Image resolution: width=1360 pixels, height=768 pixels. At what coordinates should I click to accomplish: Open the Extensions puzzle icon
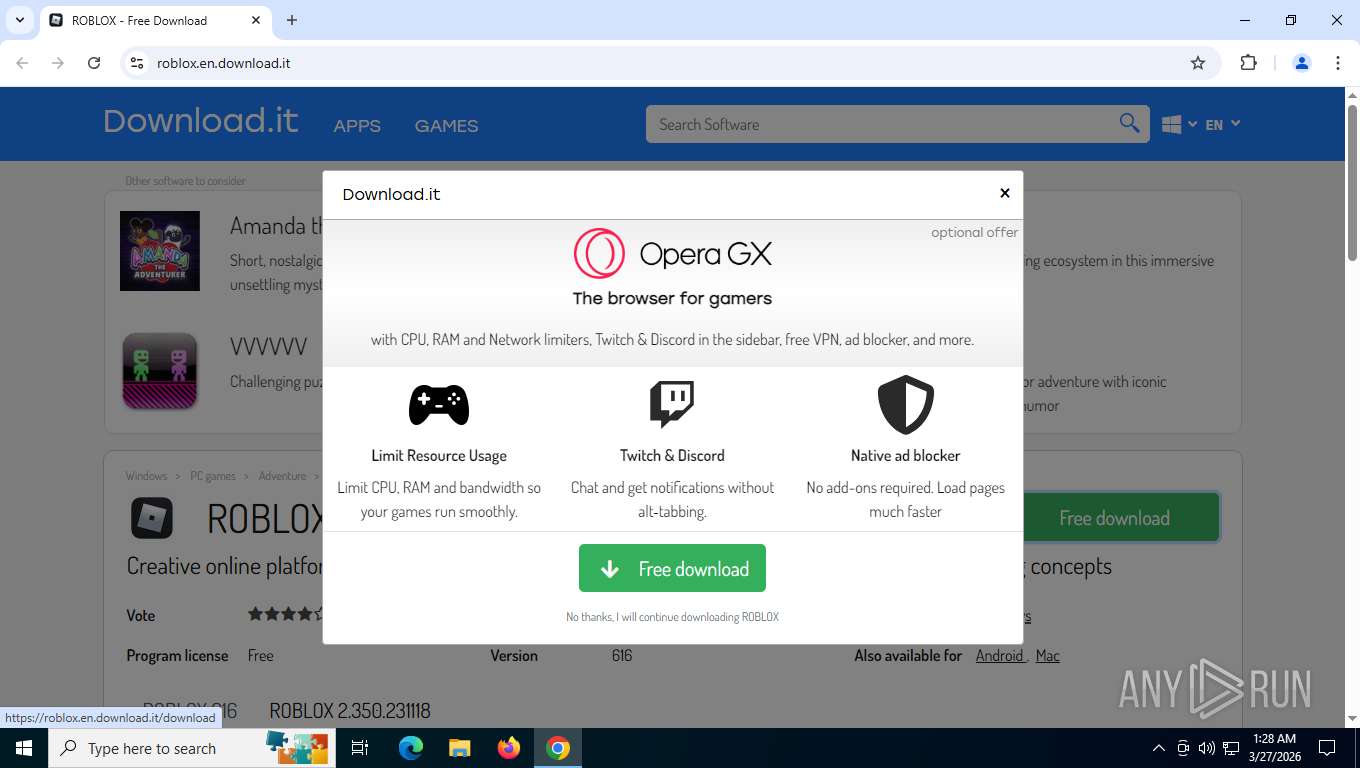(1248, 63)
